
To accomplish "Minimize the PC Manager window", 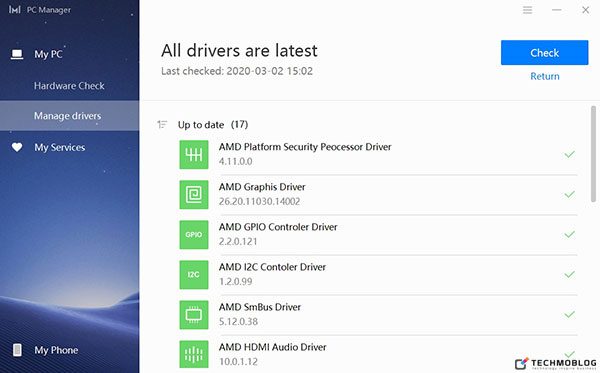I will click(x=556, y=10).
